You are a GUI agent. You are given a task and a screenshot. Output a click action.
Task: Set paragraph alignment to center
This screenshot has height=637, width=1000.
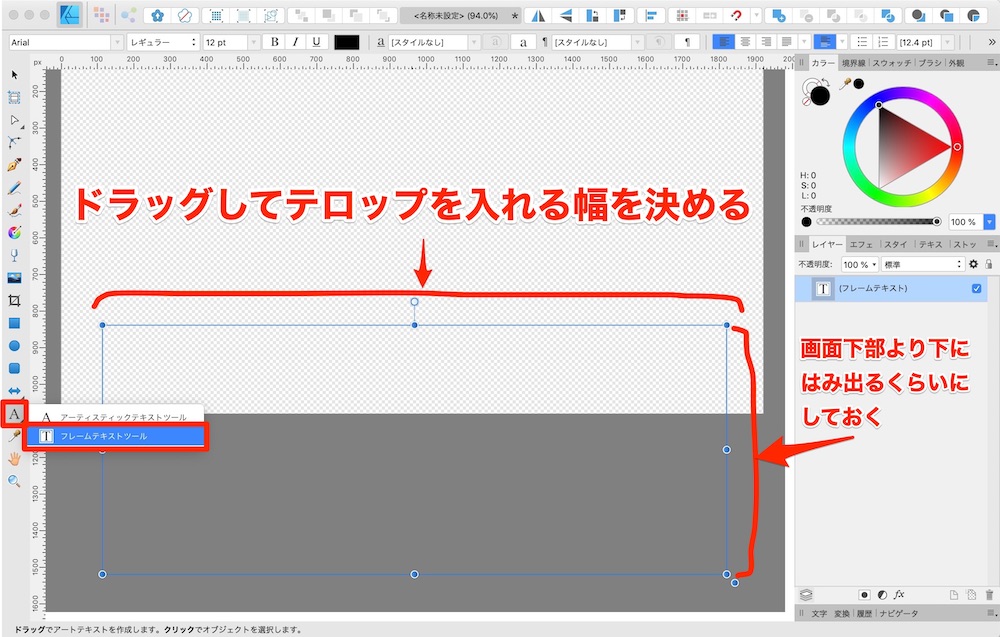(745, 42)
